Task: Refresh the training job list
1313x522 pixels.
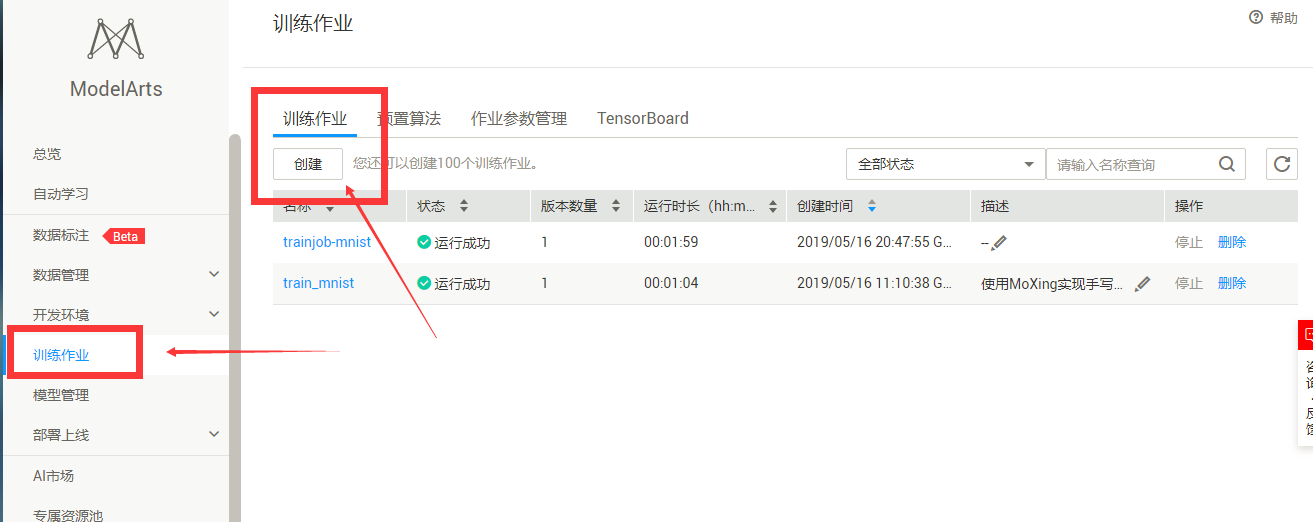Action: (x=1282, y=164)
